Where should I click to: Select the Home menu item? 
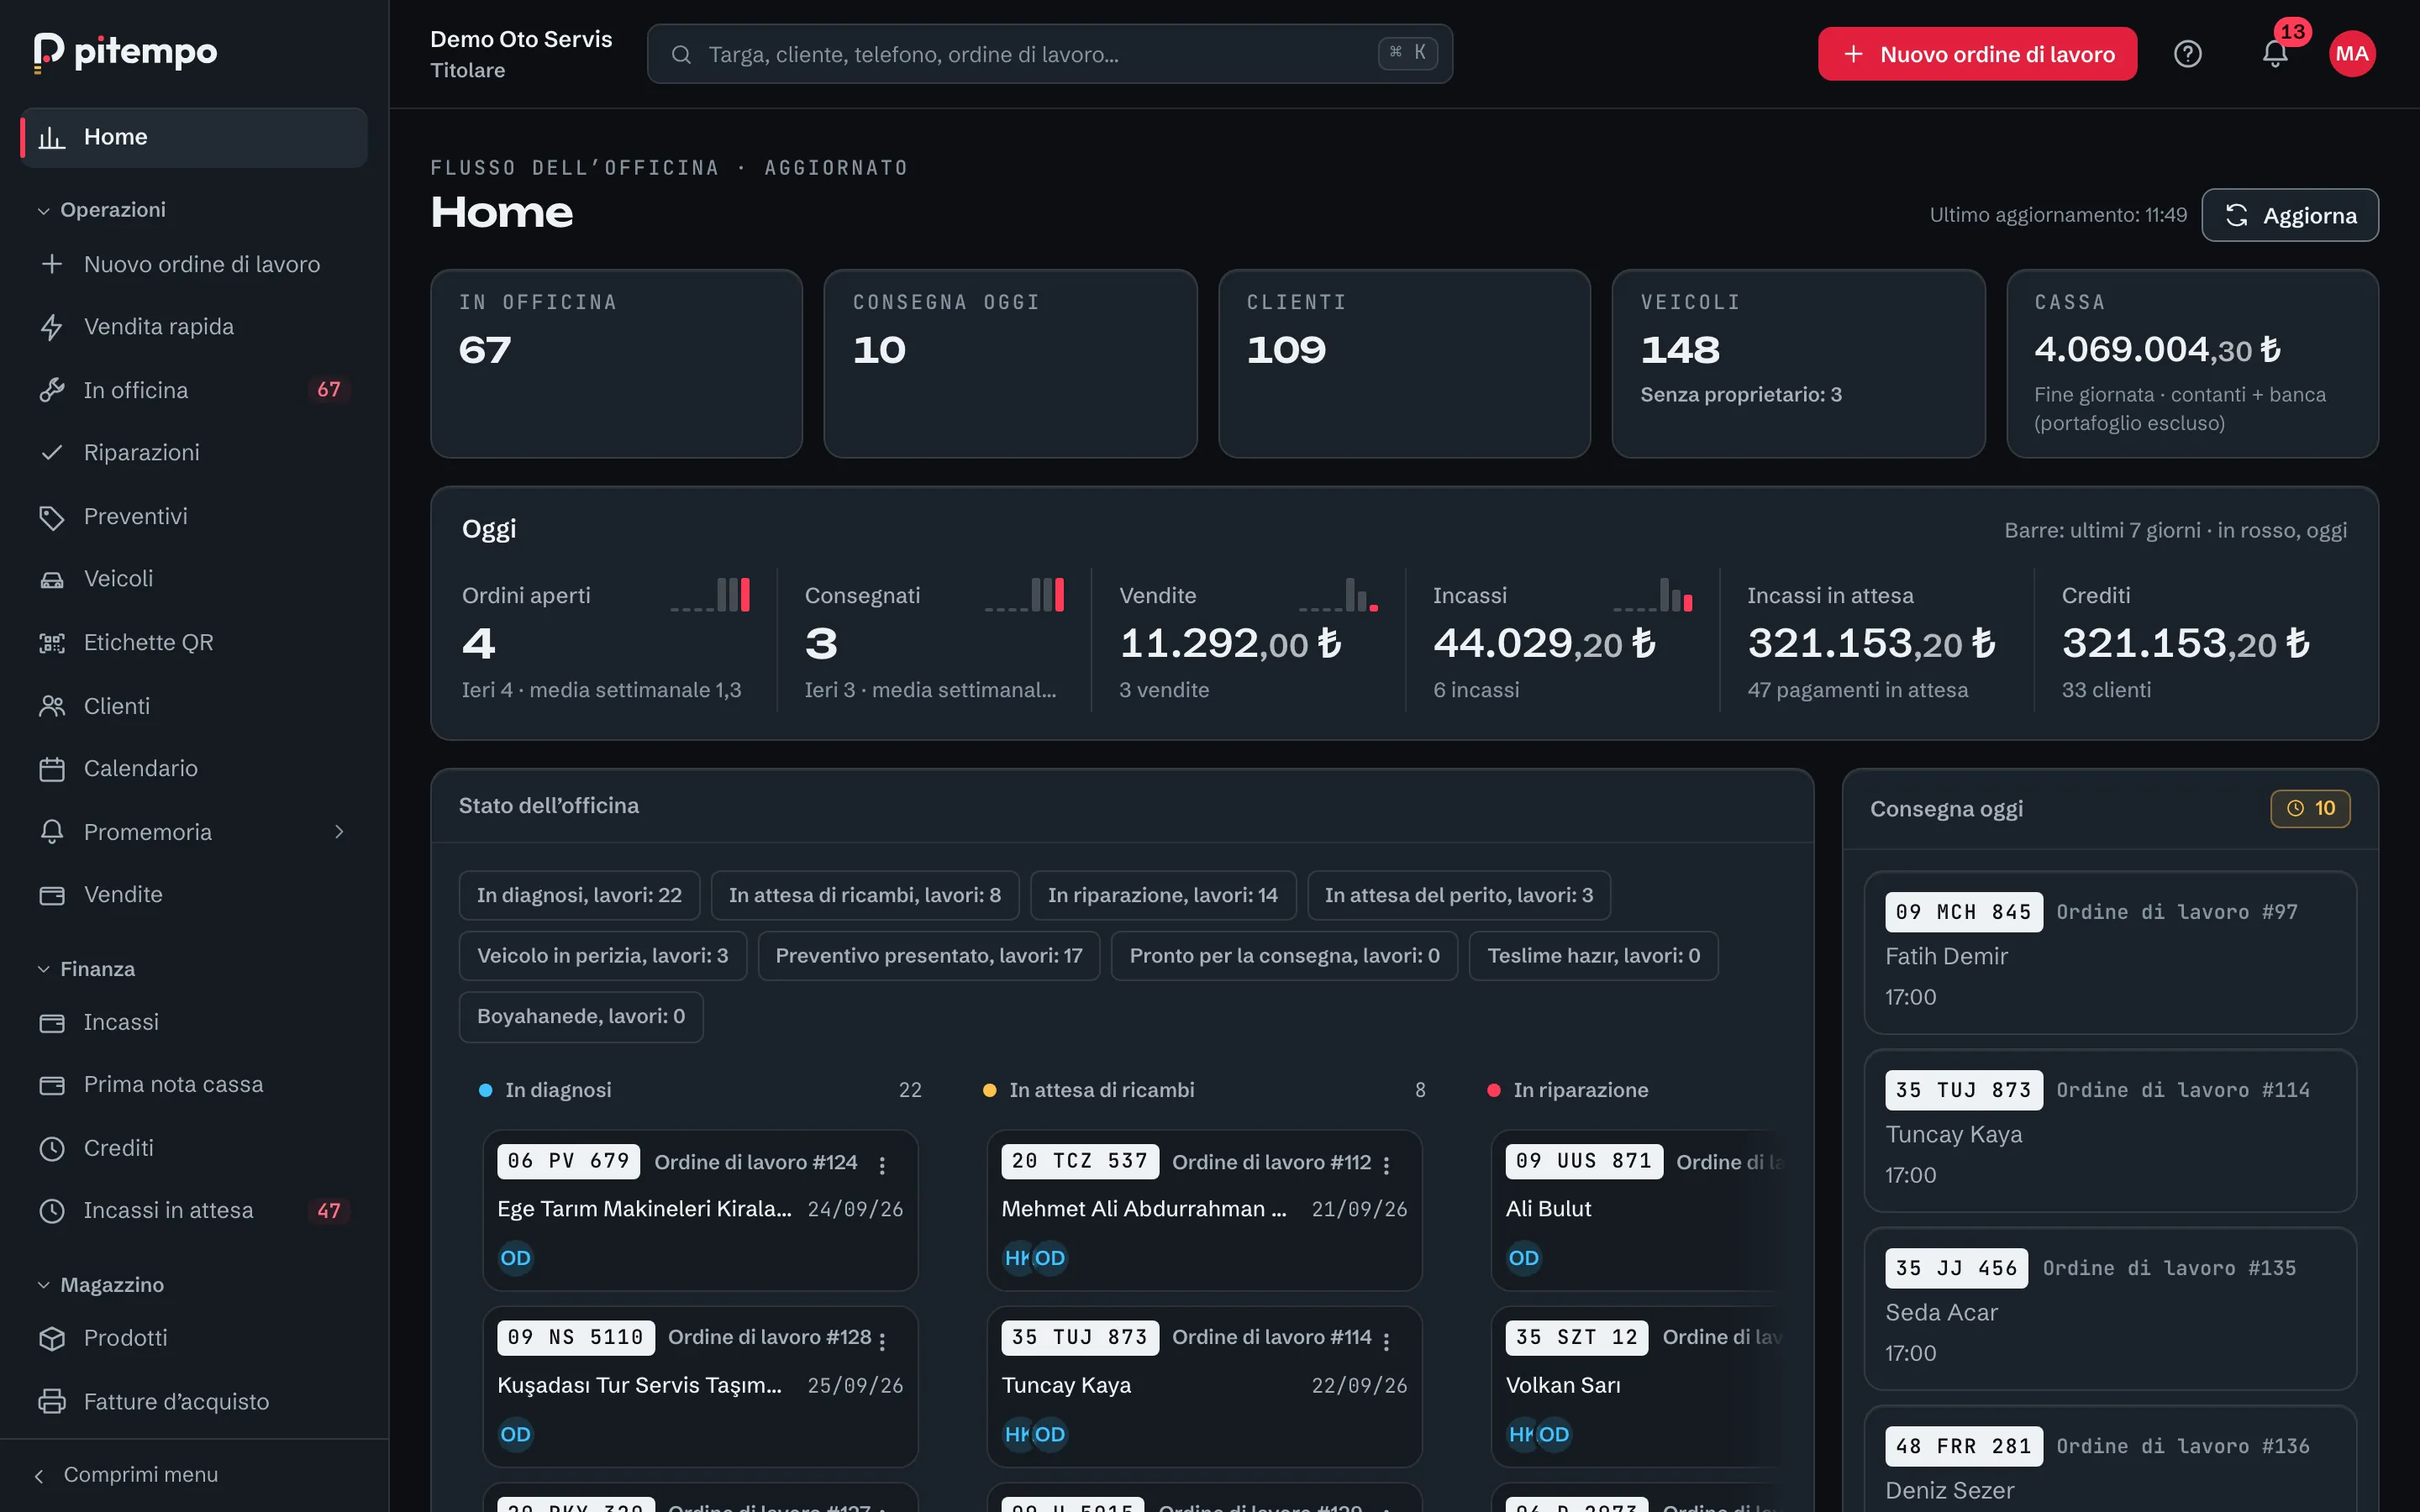194,137
